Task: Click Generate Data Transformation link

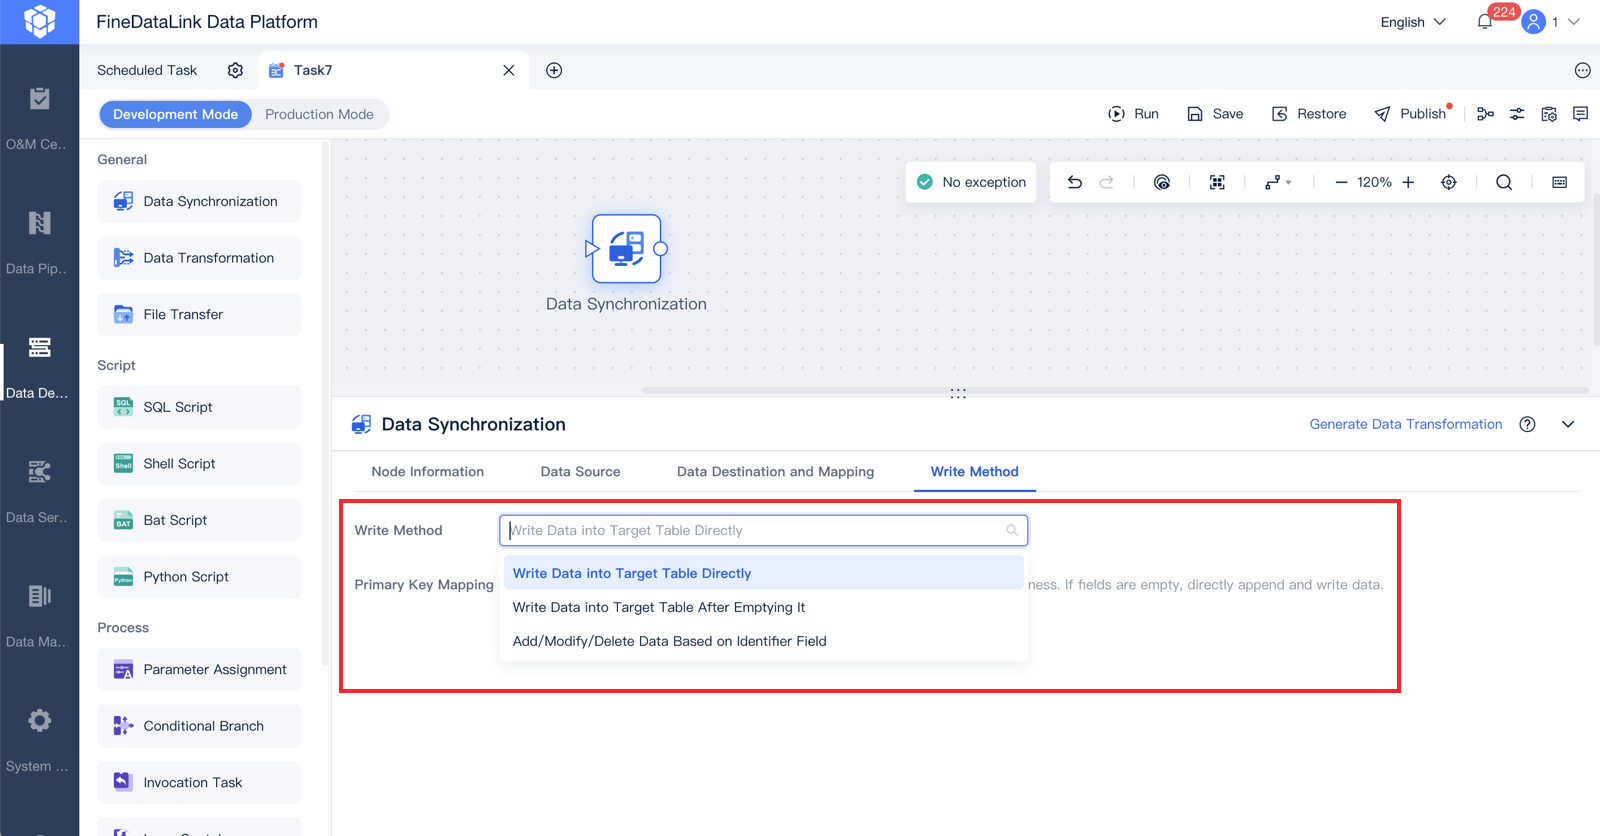Action: (x=1406, y=424)
